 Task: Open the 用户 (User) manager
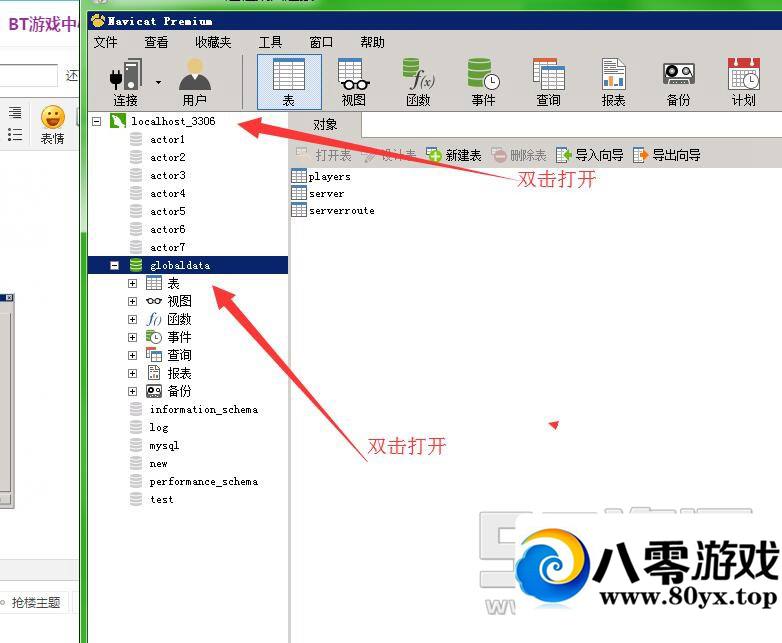(x=195, y=82)
